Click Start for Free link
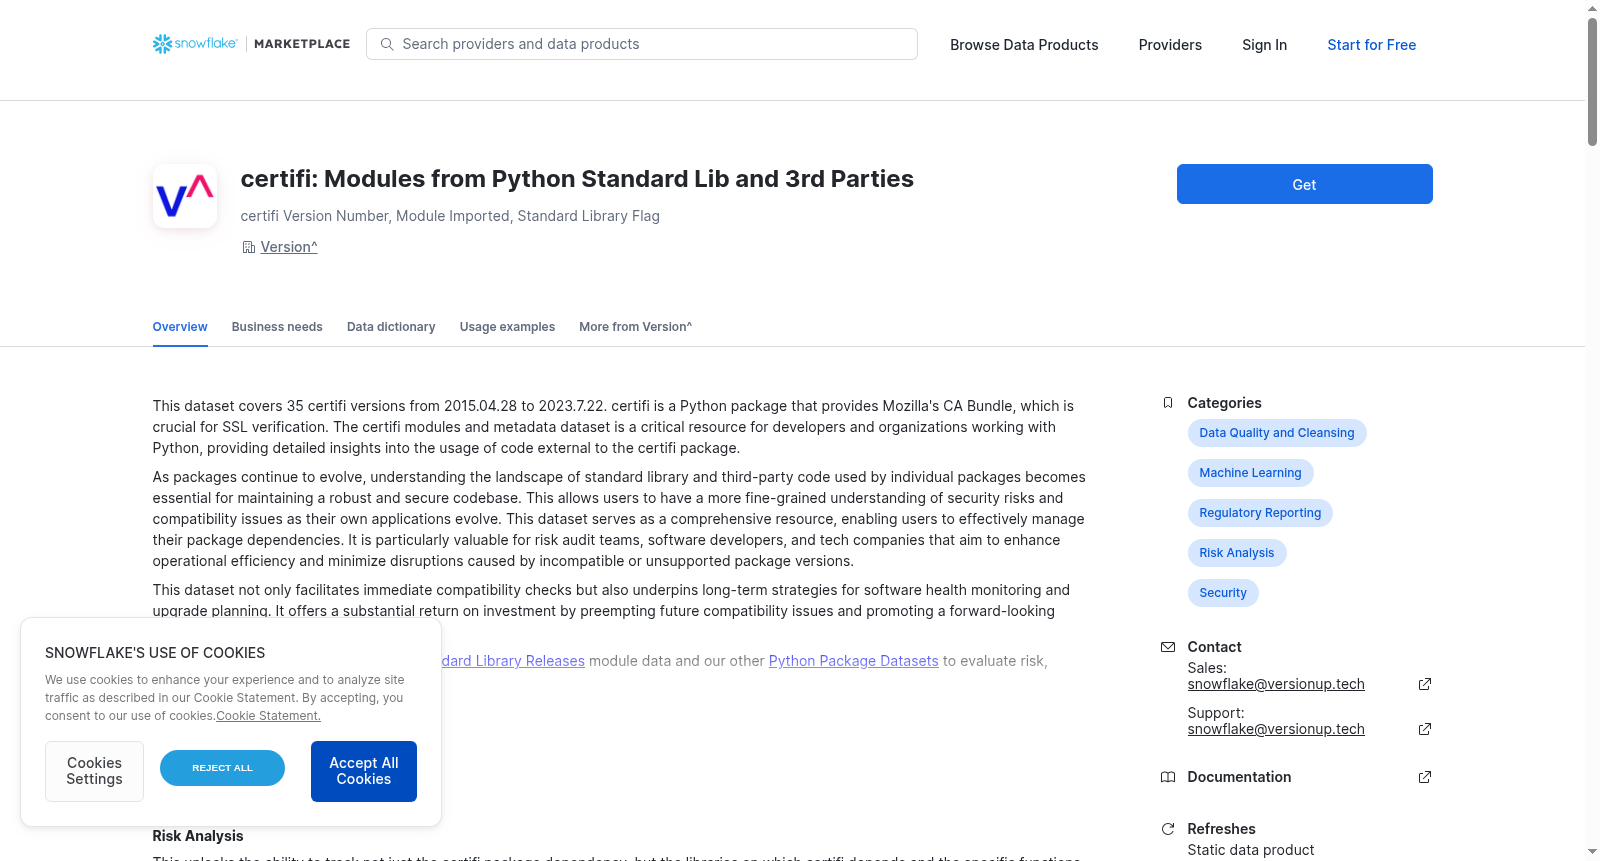This screenshot has height=861, width=1600. pos(1371,45)
